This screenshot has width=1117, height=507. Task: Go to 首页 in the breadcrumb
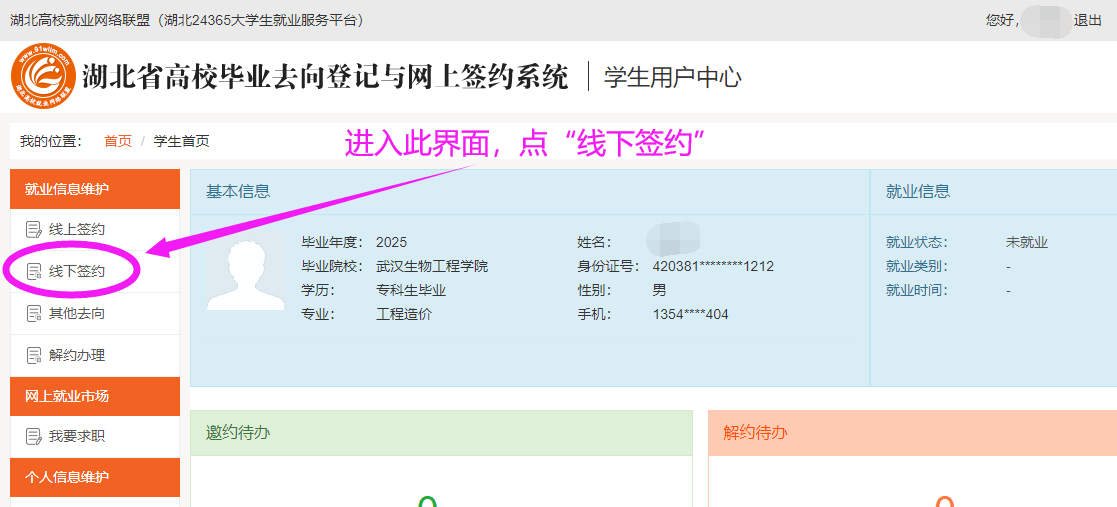point(118,141)
